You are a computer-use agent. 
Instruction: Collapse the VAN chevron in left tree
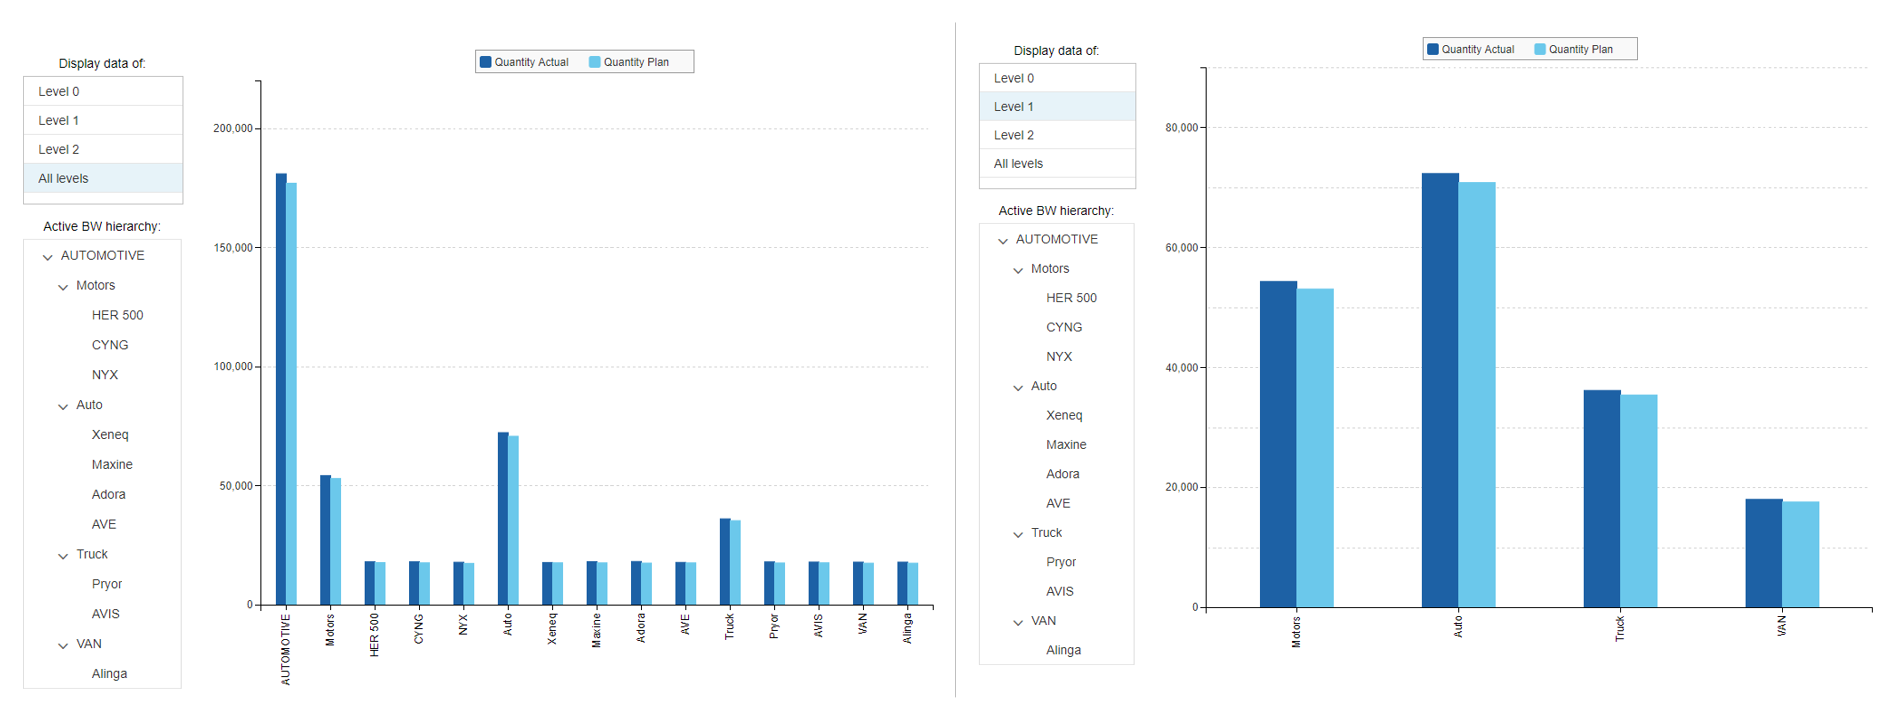pos(63,645)
